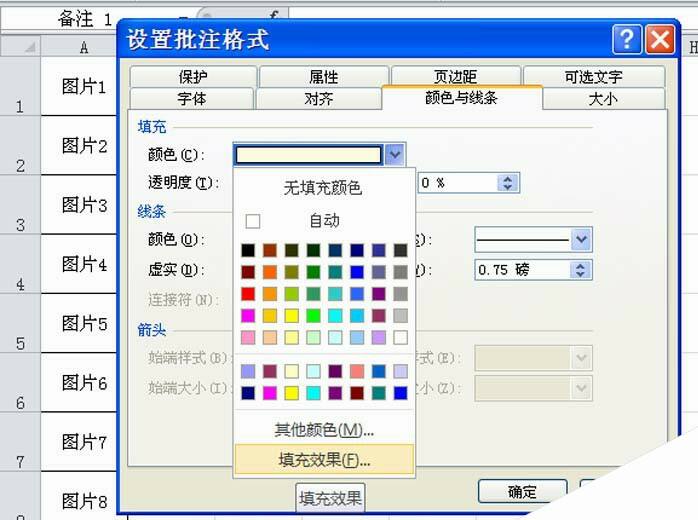Switch to the 字体 tab

(x=191, y=98)
